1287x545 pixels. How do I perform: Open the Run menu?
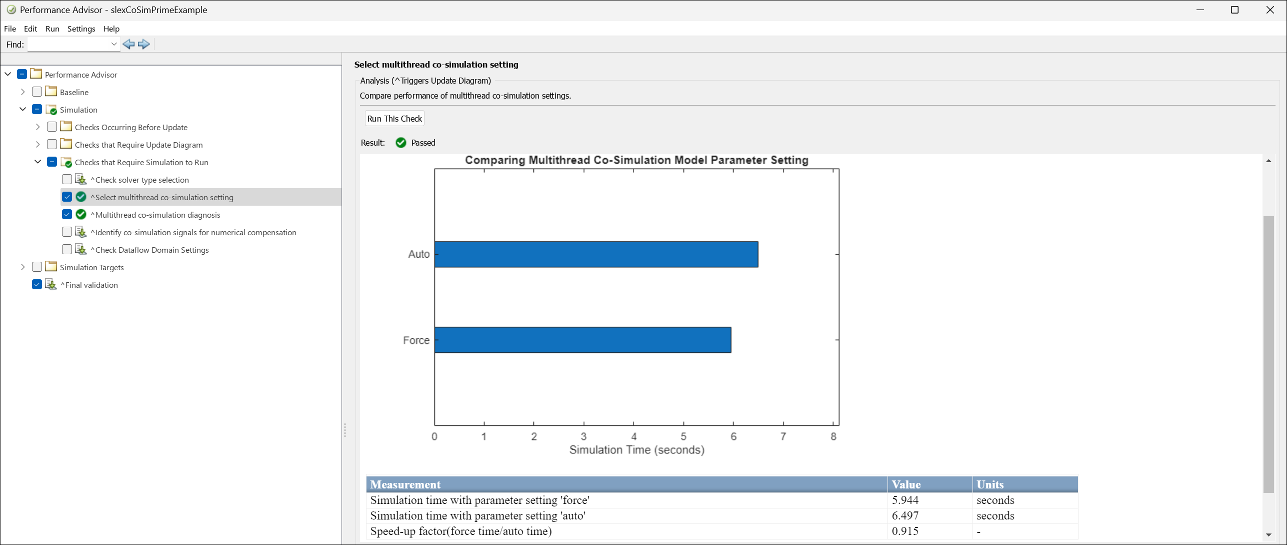(x=52, y=29)
